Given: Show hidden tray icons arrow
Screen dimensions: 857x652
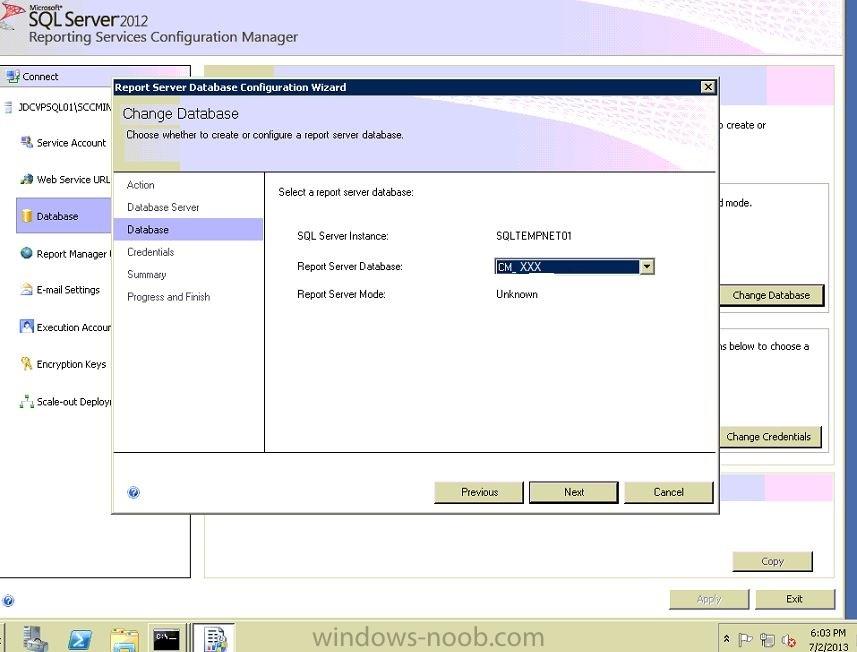Looking at the screenshot, I should 726,638.
